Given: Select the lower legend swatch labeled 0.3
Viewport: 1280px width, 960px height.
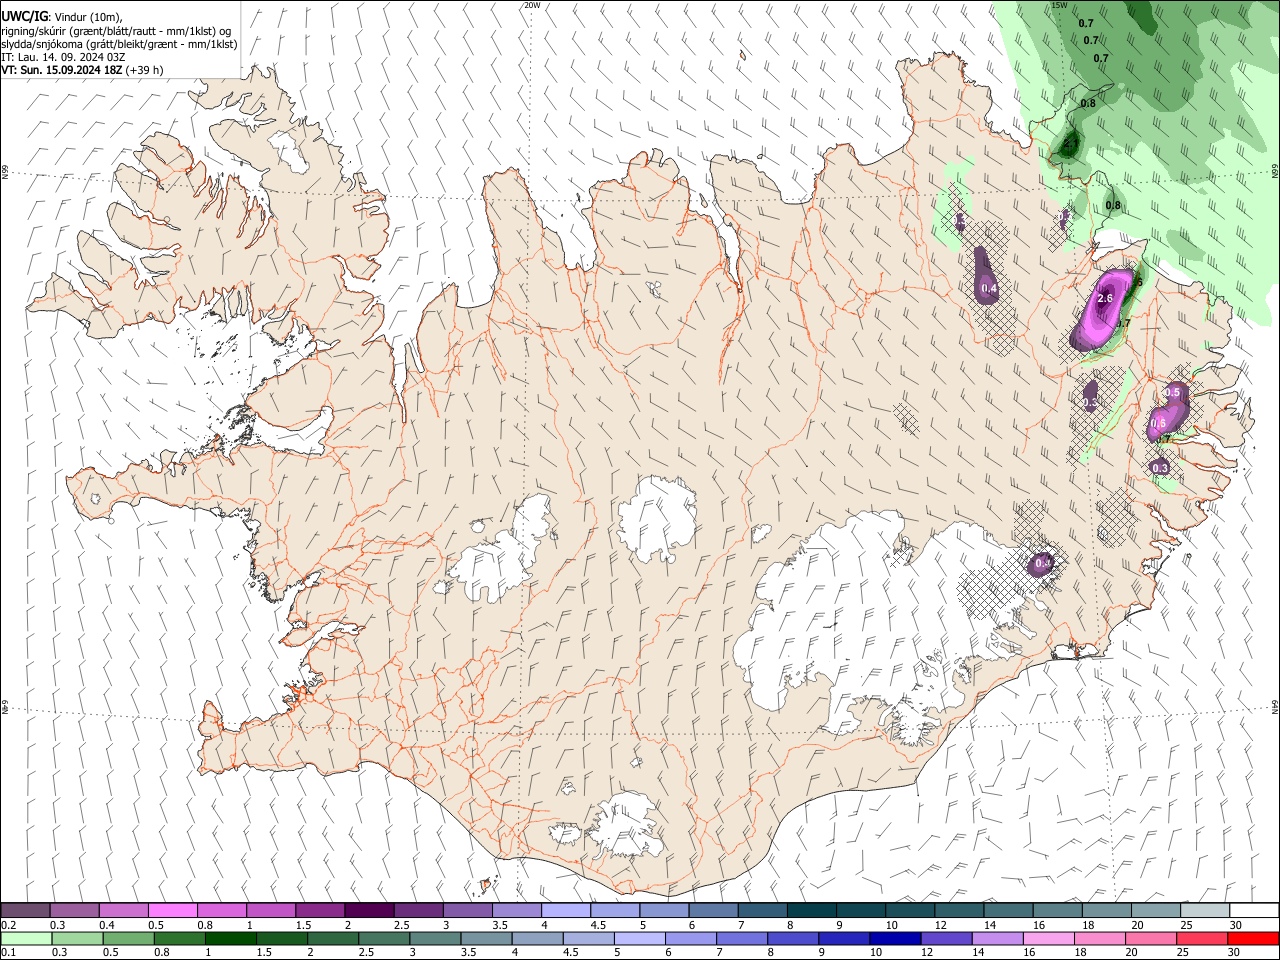Looking at the screenshot, I should pos(76,938).
